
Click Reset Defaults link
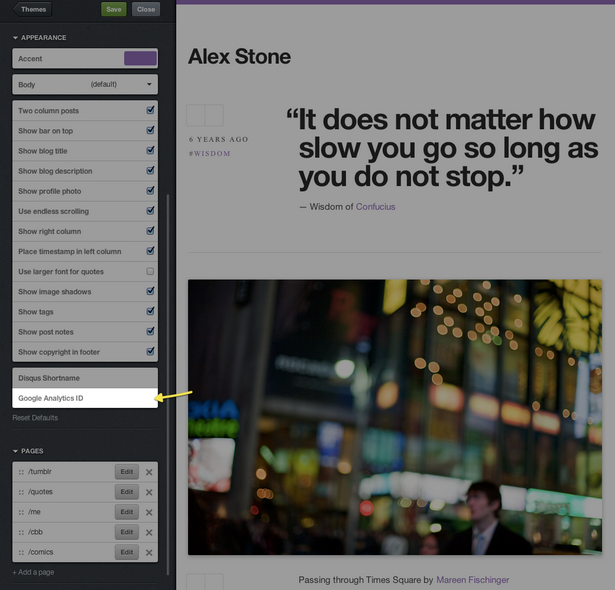(x=35, y=418)
